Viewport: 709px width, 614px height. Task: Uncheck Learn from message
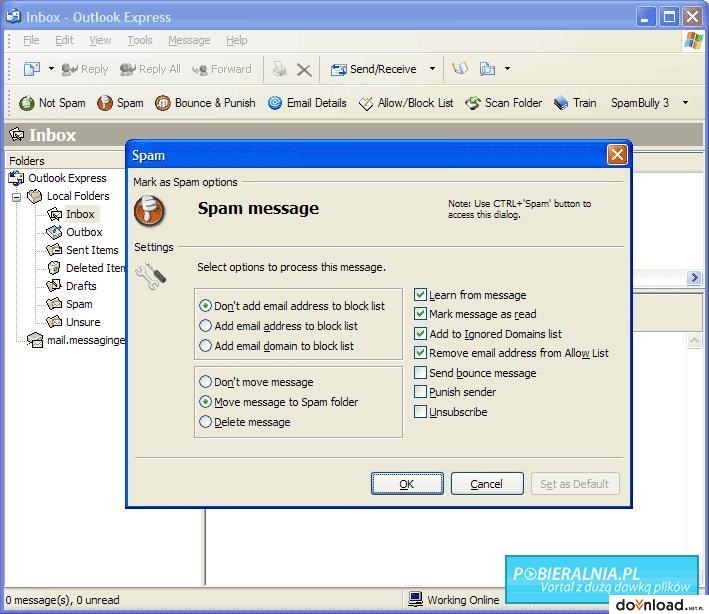pyautogui.click(x=420, y=295)
